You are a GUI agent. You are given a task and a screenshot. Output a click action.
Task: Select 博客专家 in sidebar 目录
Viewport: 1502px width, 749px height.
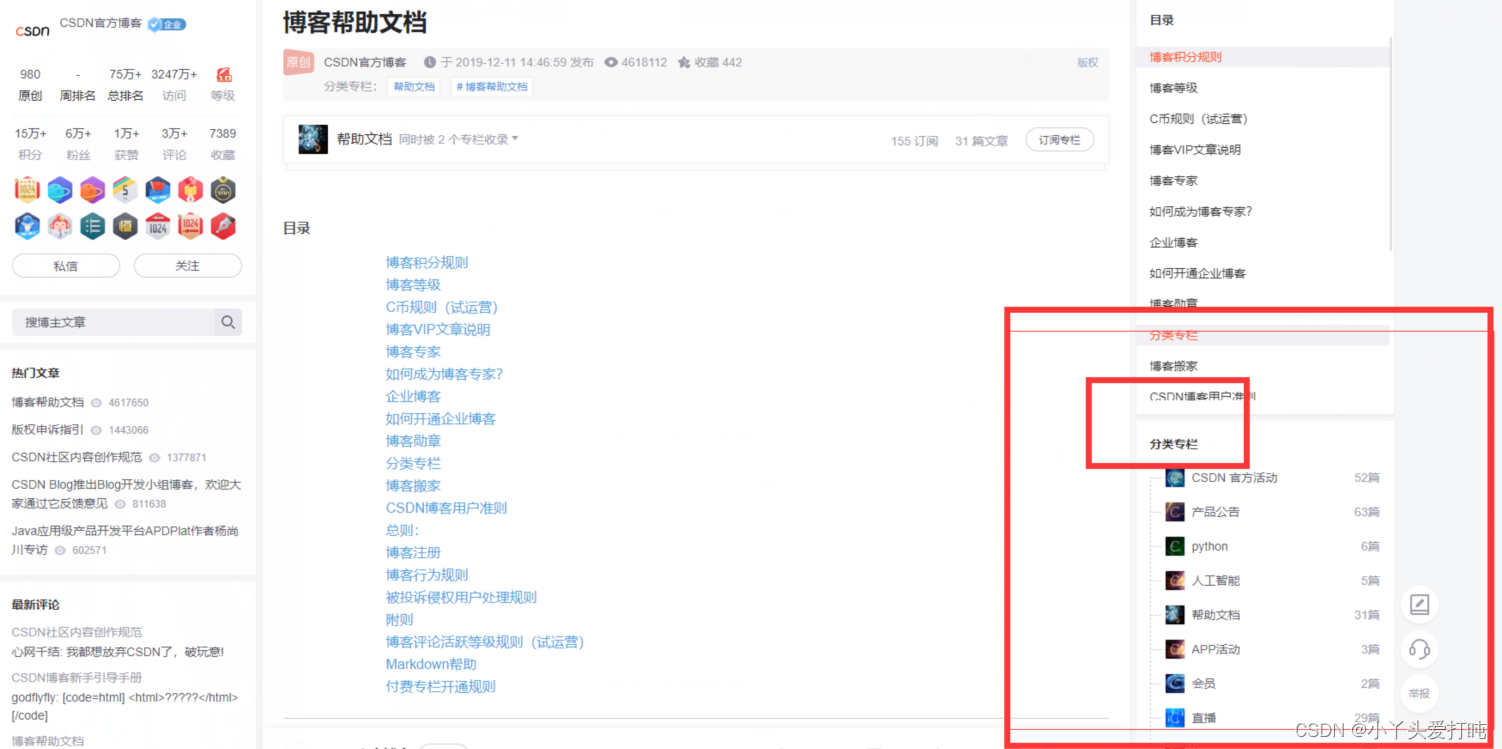(x=1173, y=181)
